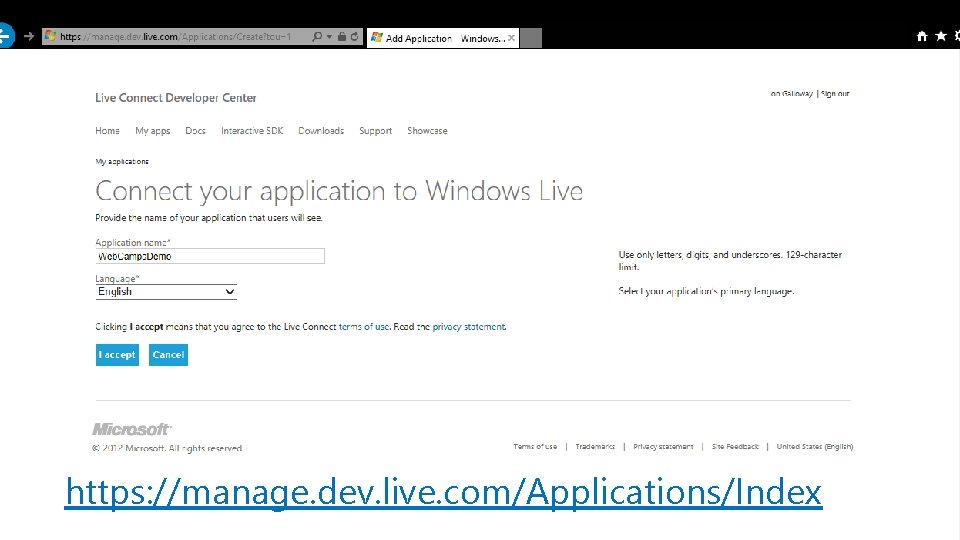Open footer Trademarks link
Screen dimensions: 960x540
[x=595, y=447]
